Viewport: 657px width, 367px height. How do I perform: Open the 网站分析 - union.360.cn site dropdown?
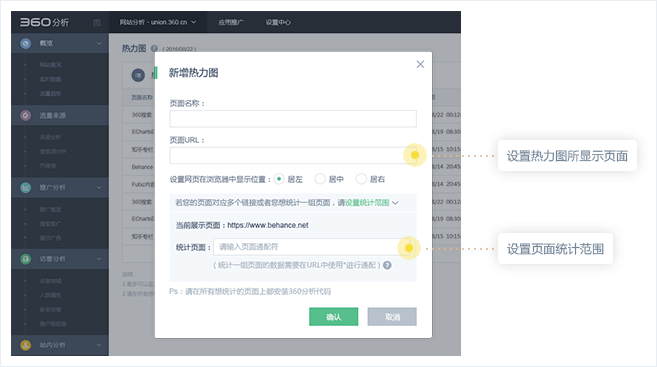pyautogui.click(x=158, y=22)
